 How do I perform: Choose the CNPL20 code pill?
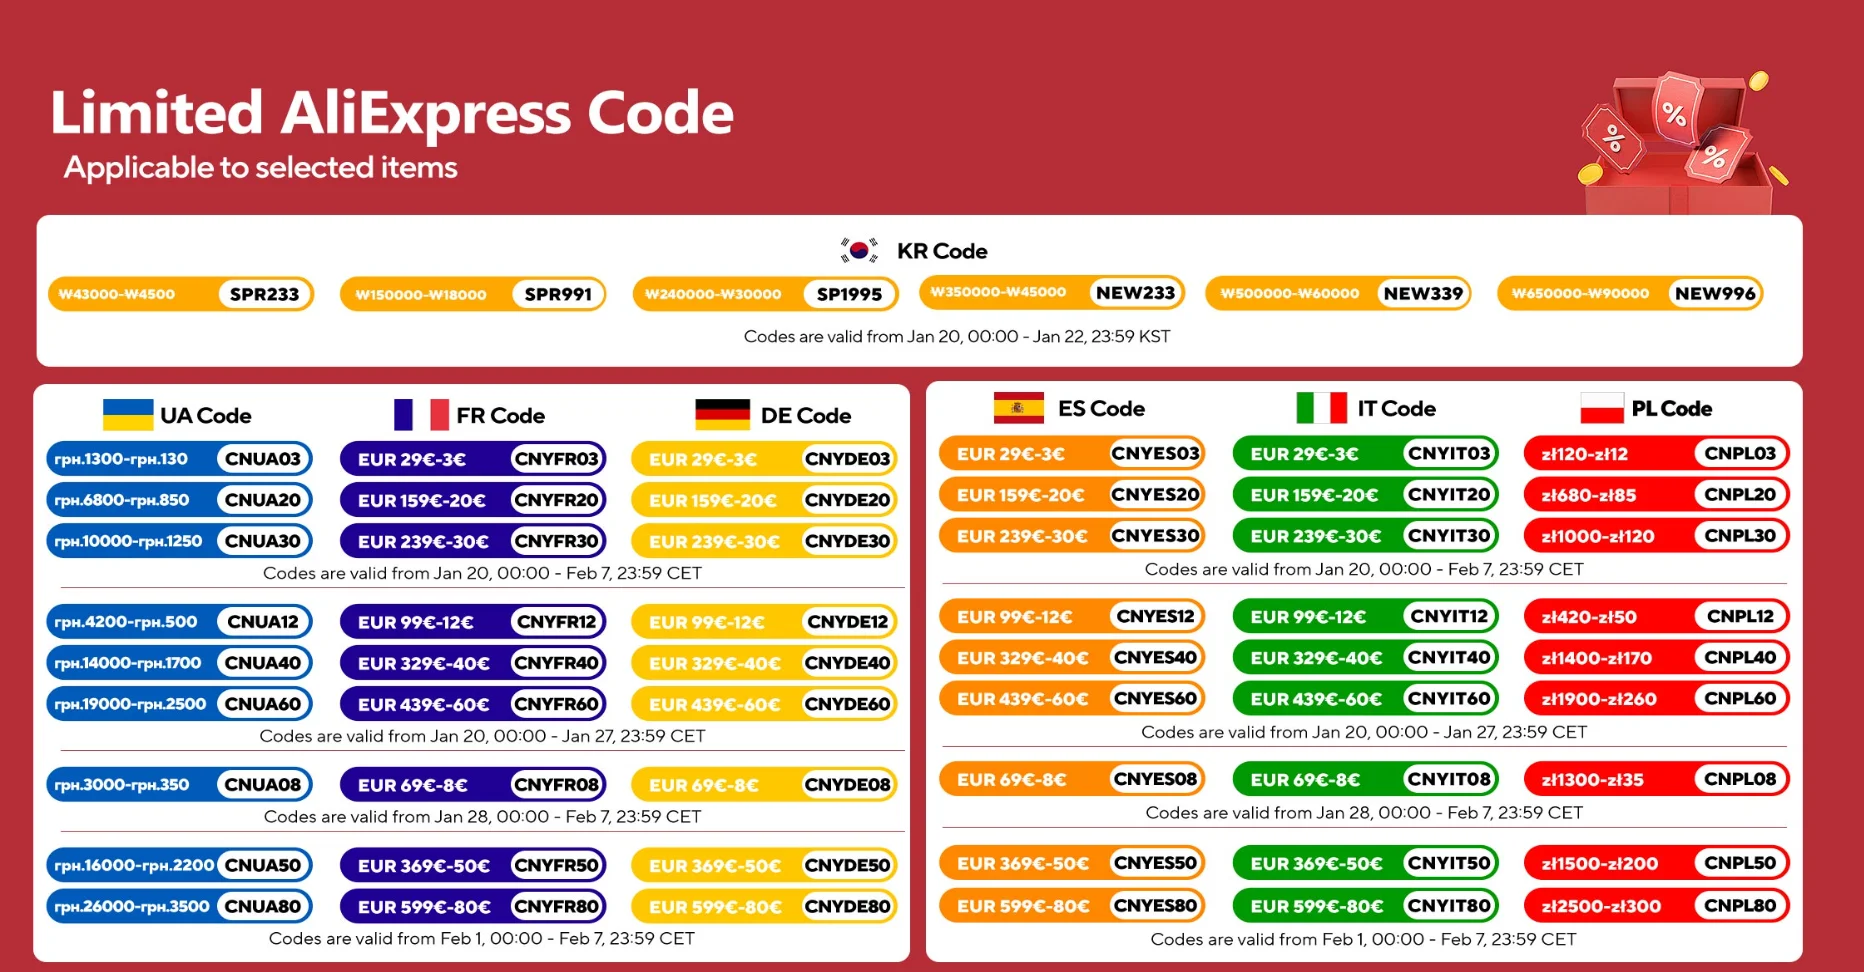[x=1657, y=495]
